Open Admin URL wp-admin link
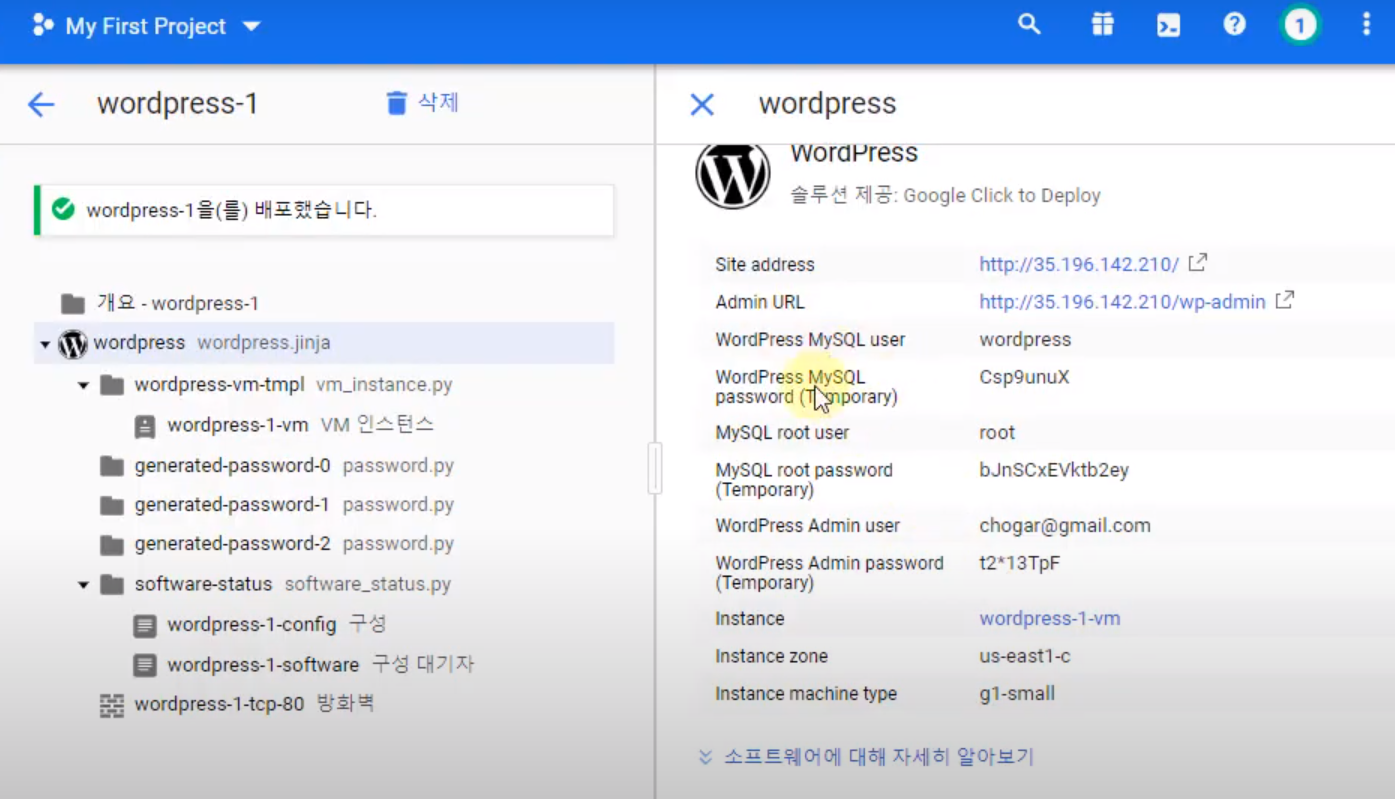 [x=1122, y=302]
